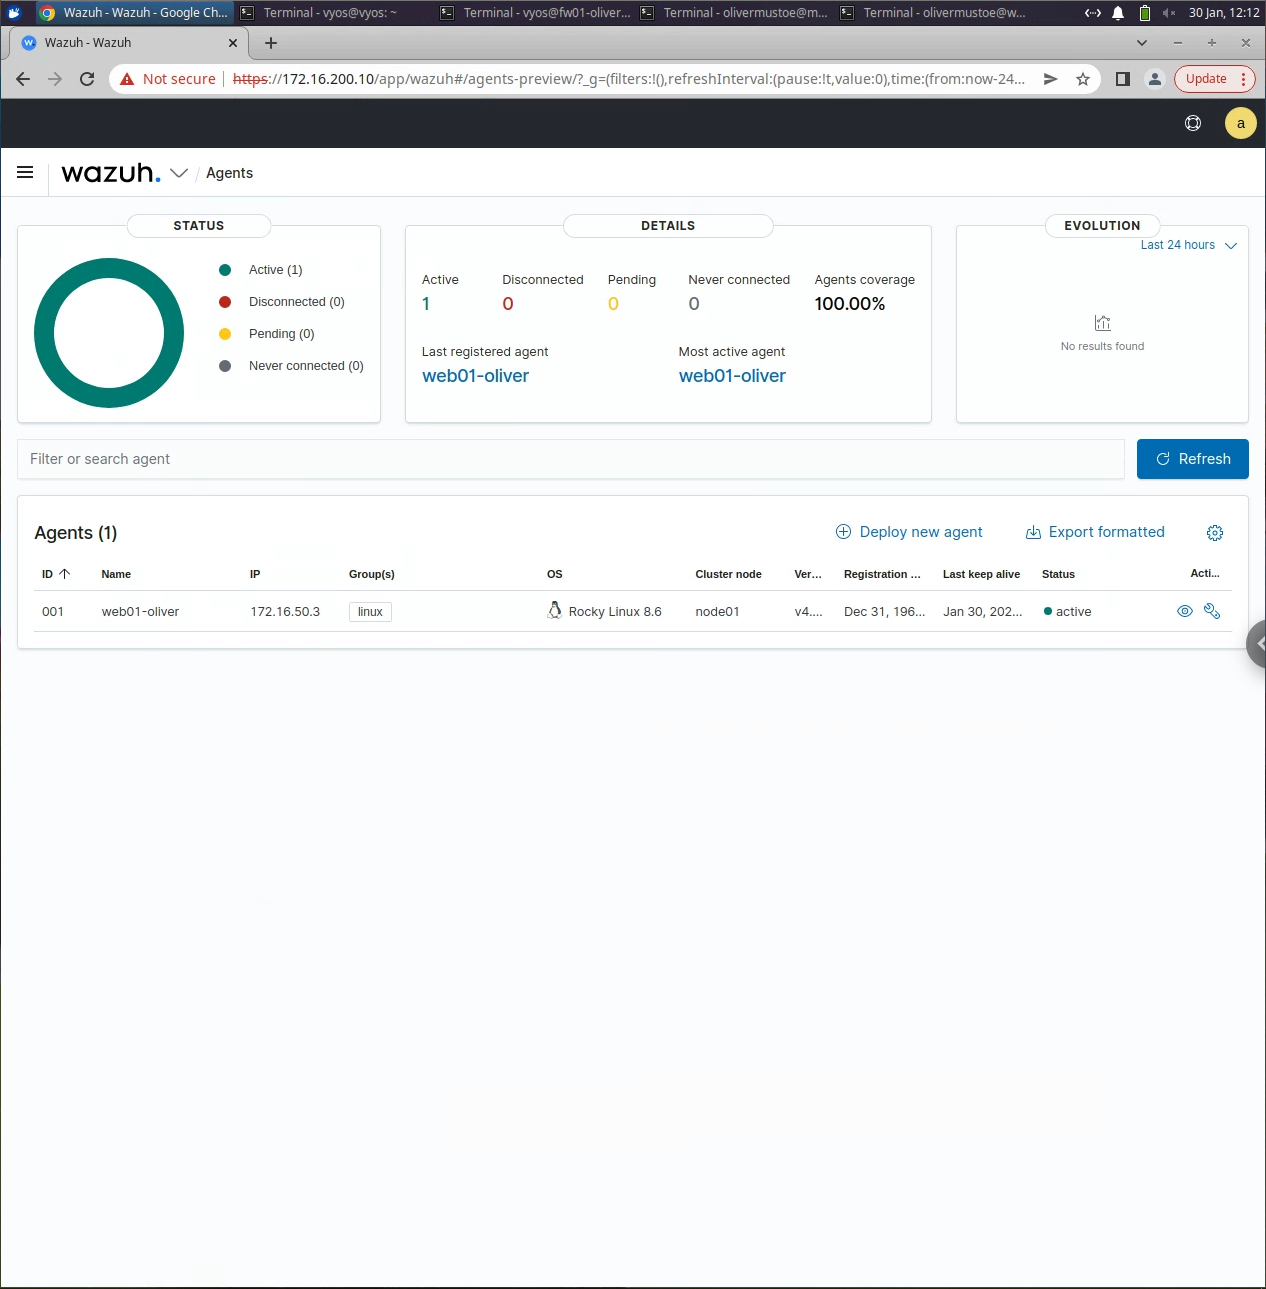
Task: Sort the table by the ID column
Action: (56, 574)
